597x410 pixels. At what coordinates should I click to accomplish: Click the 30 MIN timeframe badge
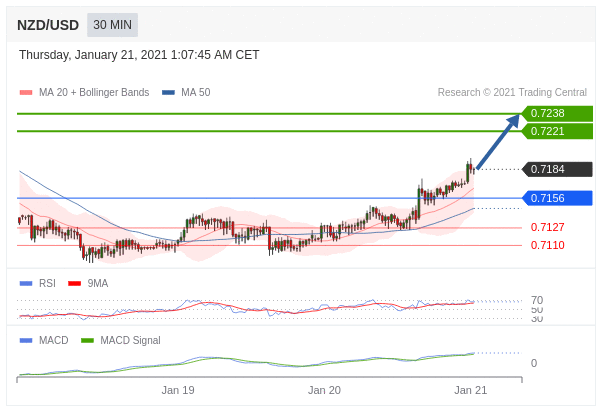[x=112, y=25]
